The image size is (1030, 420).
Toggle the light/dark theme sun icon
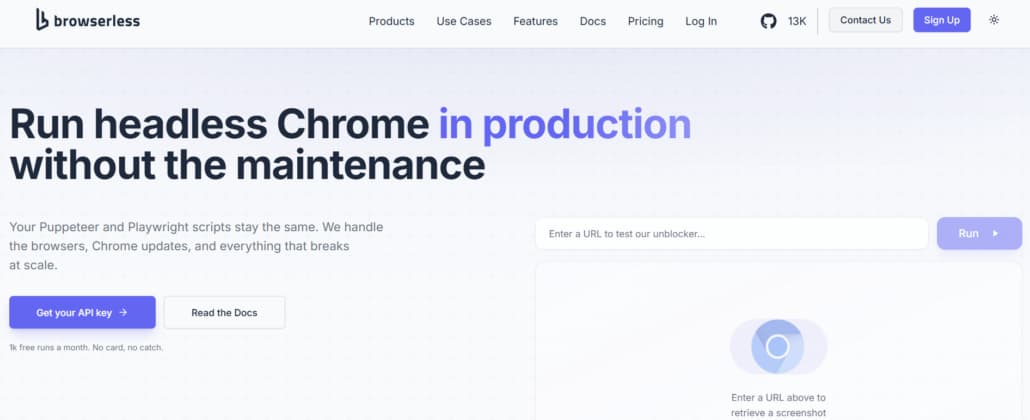(x=993, y=20)
